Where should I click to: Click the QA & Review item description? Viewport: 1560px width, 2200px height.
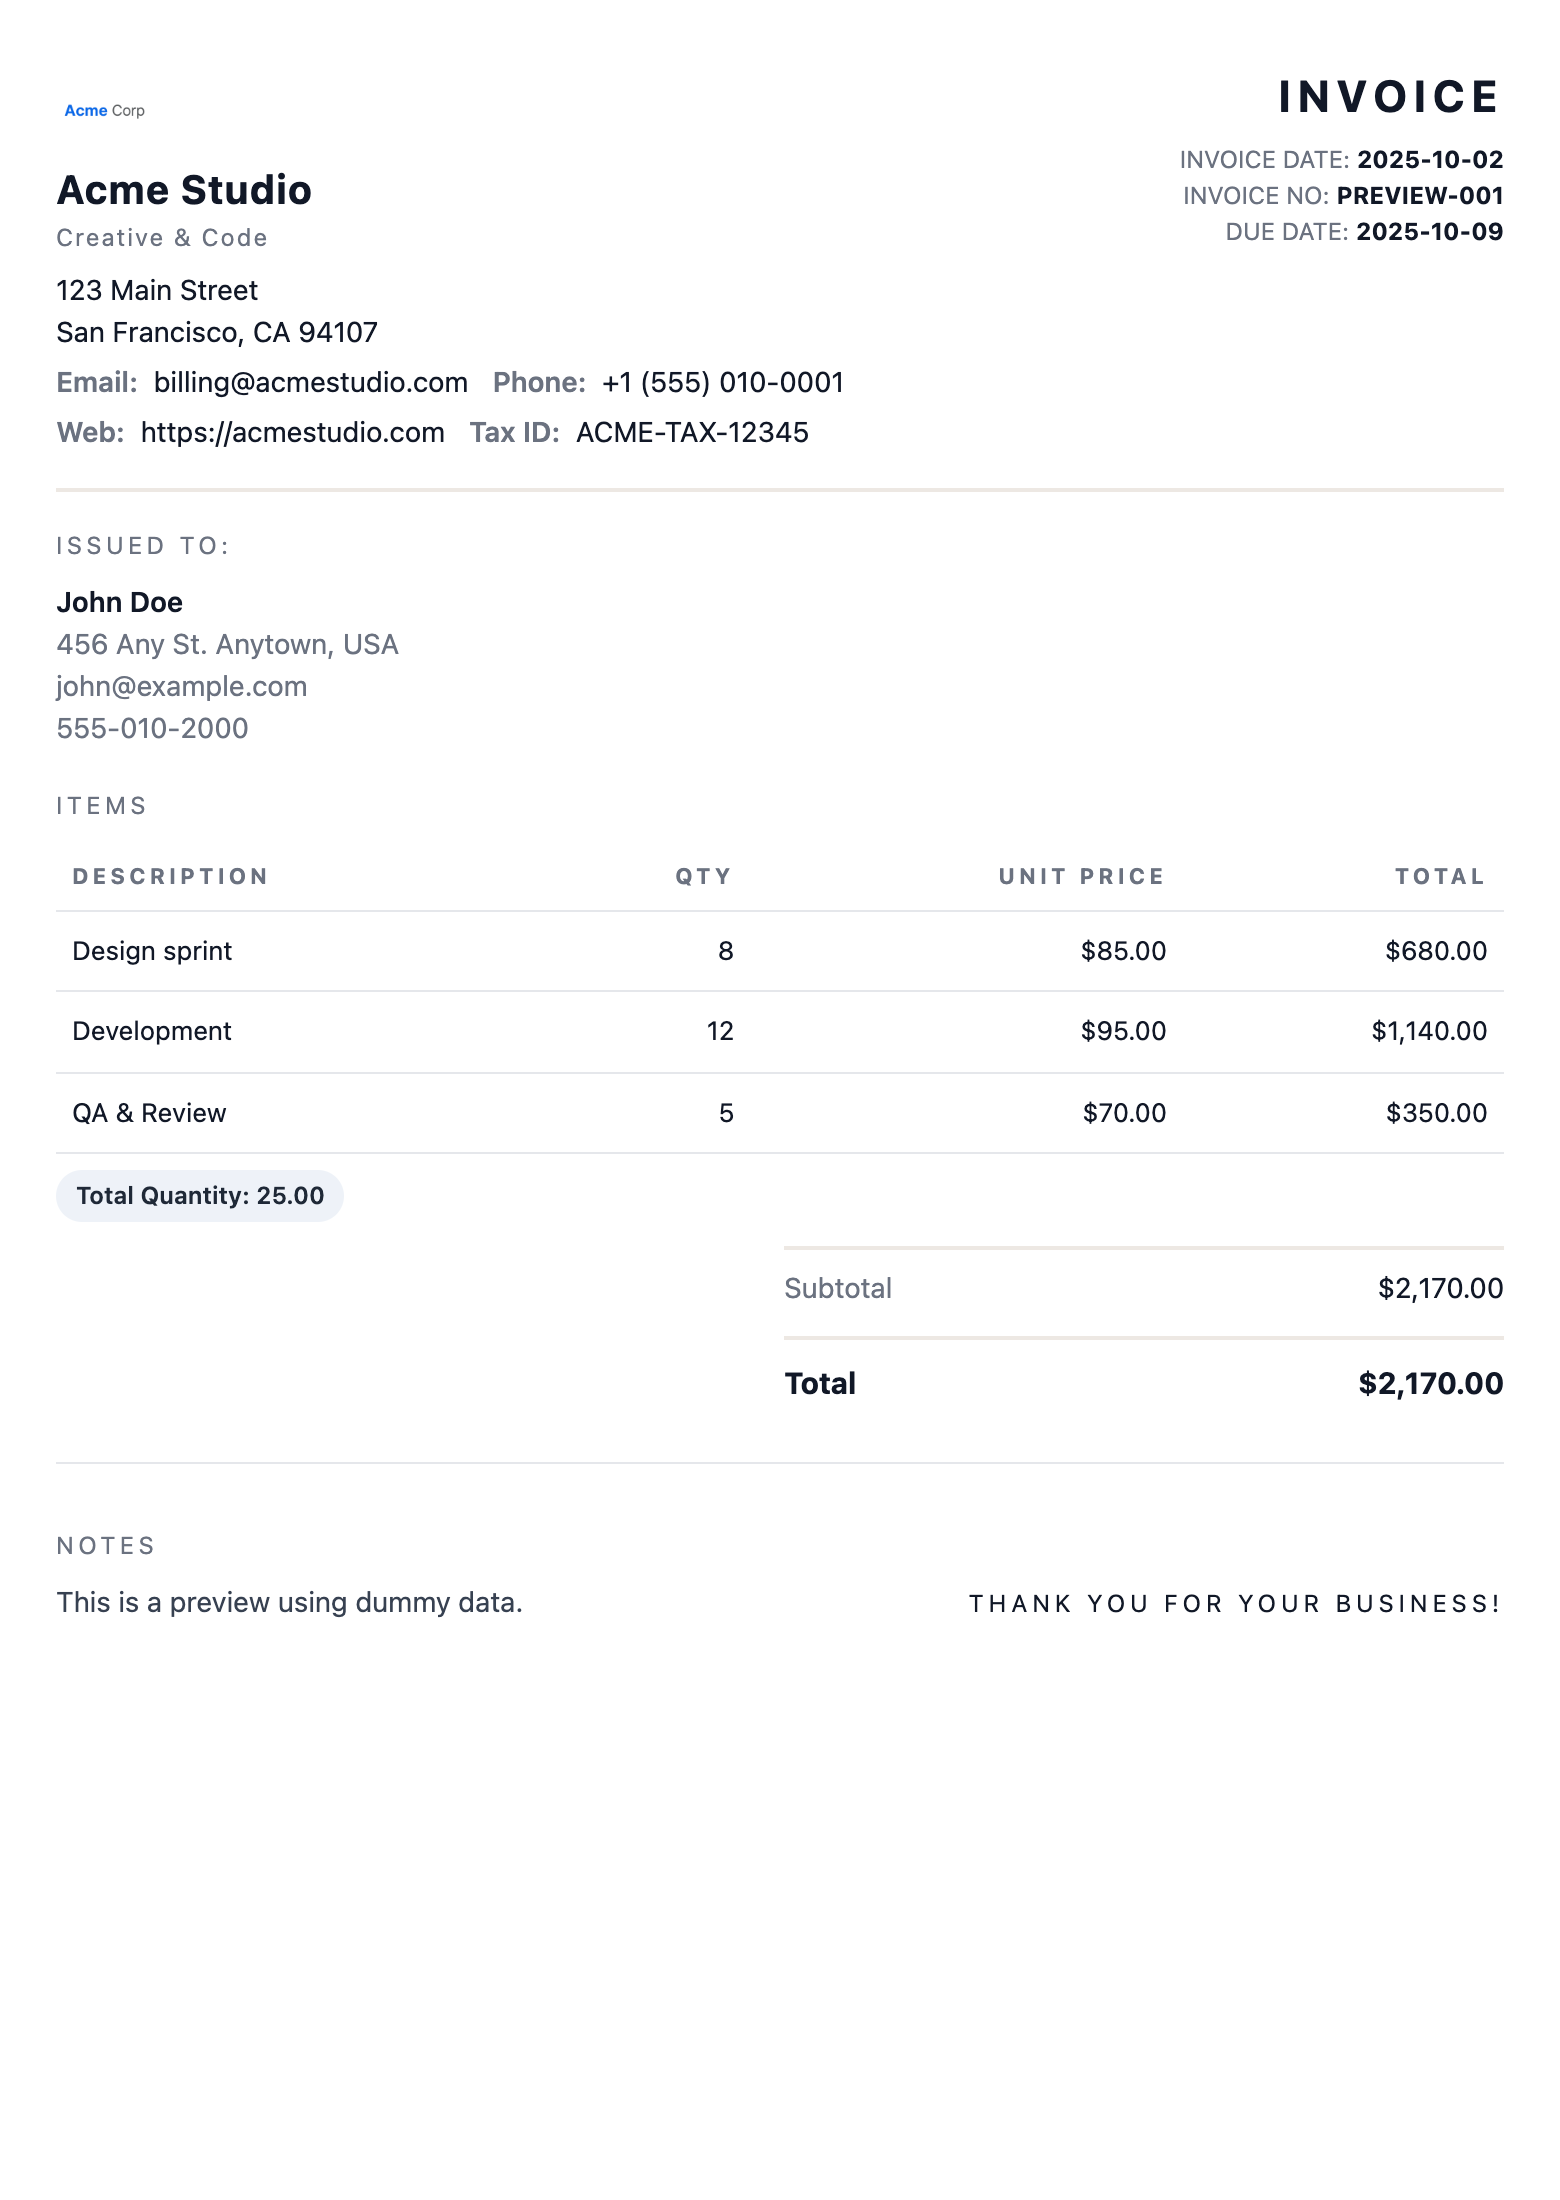(x=149, y=1113)
